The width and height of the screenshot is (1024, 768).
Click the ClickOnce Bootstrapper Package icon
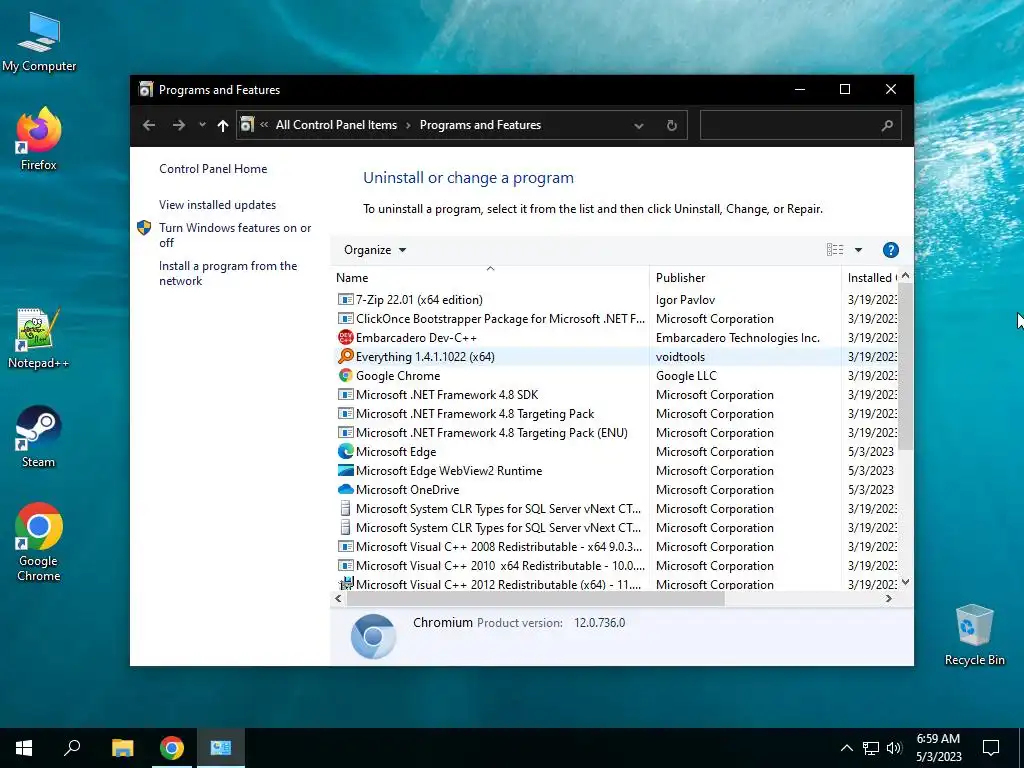345,319
